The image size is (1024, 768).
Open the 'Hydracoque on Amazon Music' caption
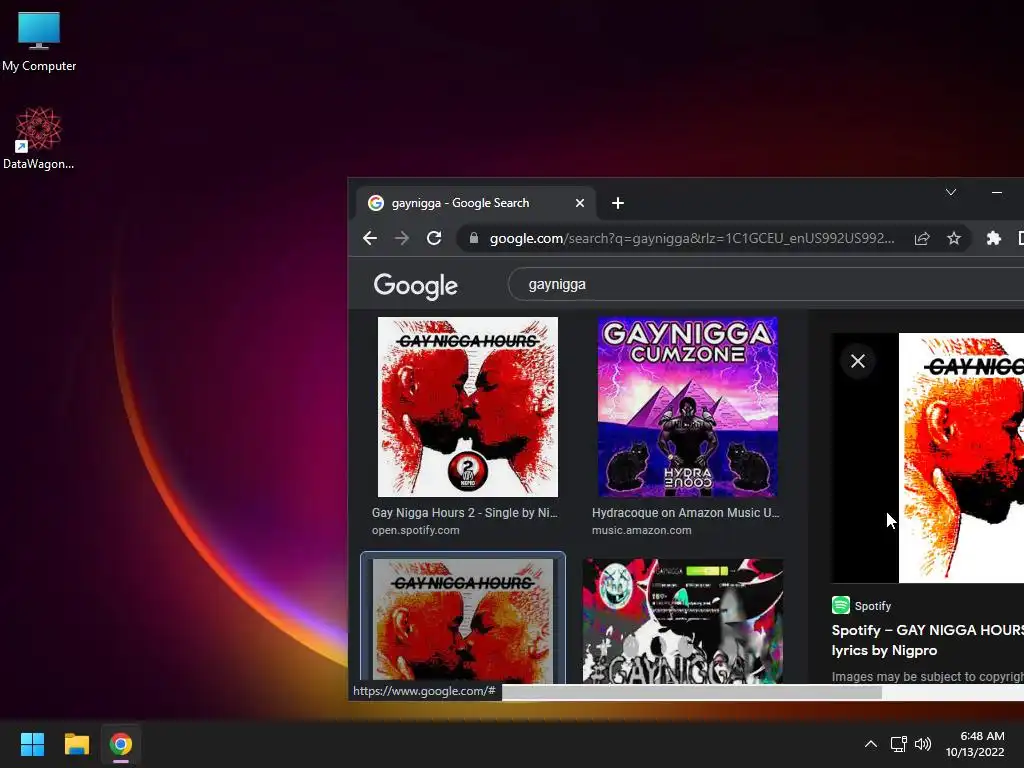click(x=686, y=513)
